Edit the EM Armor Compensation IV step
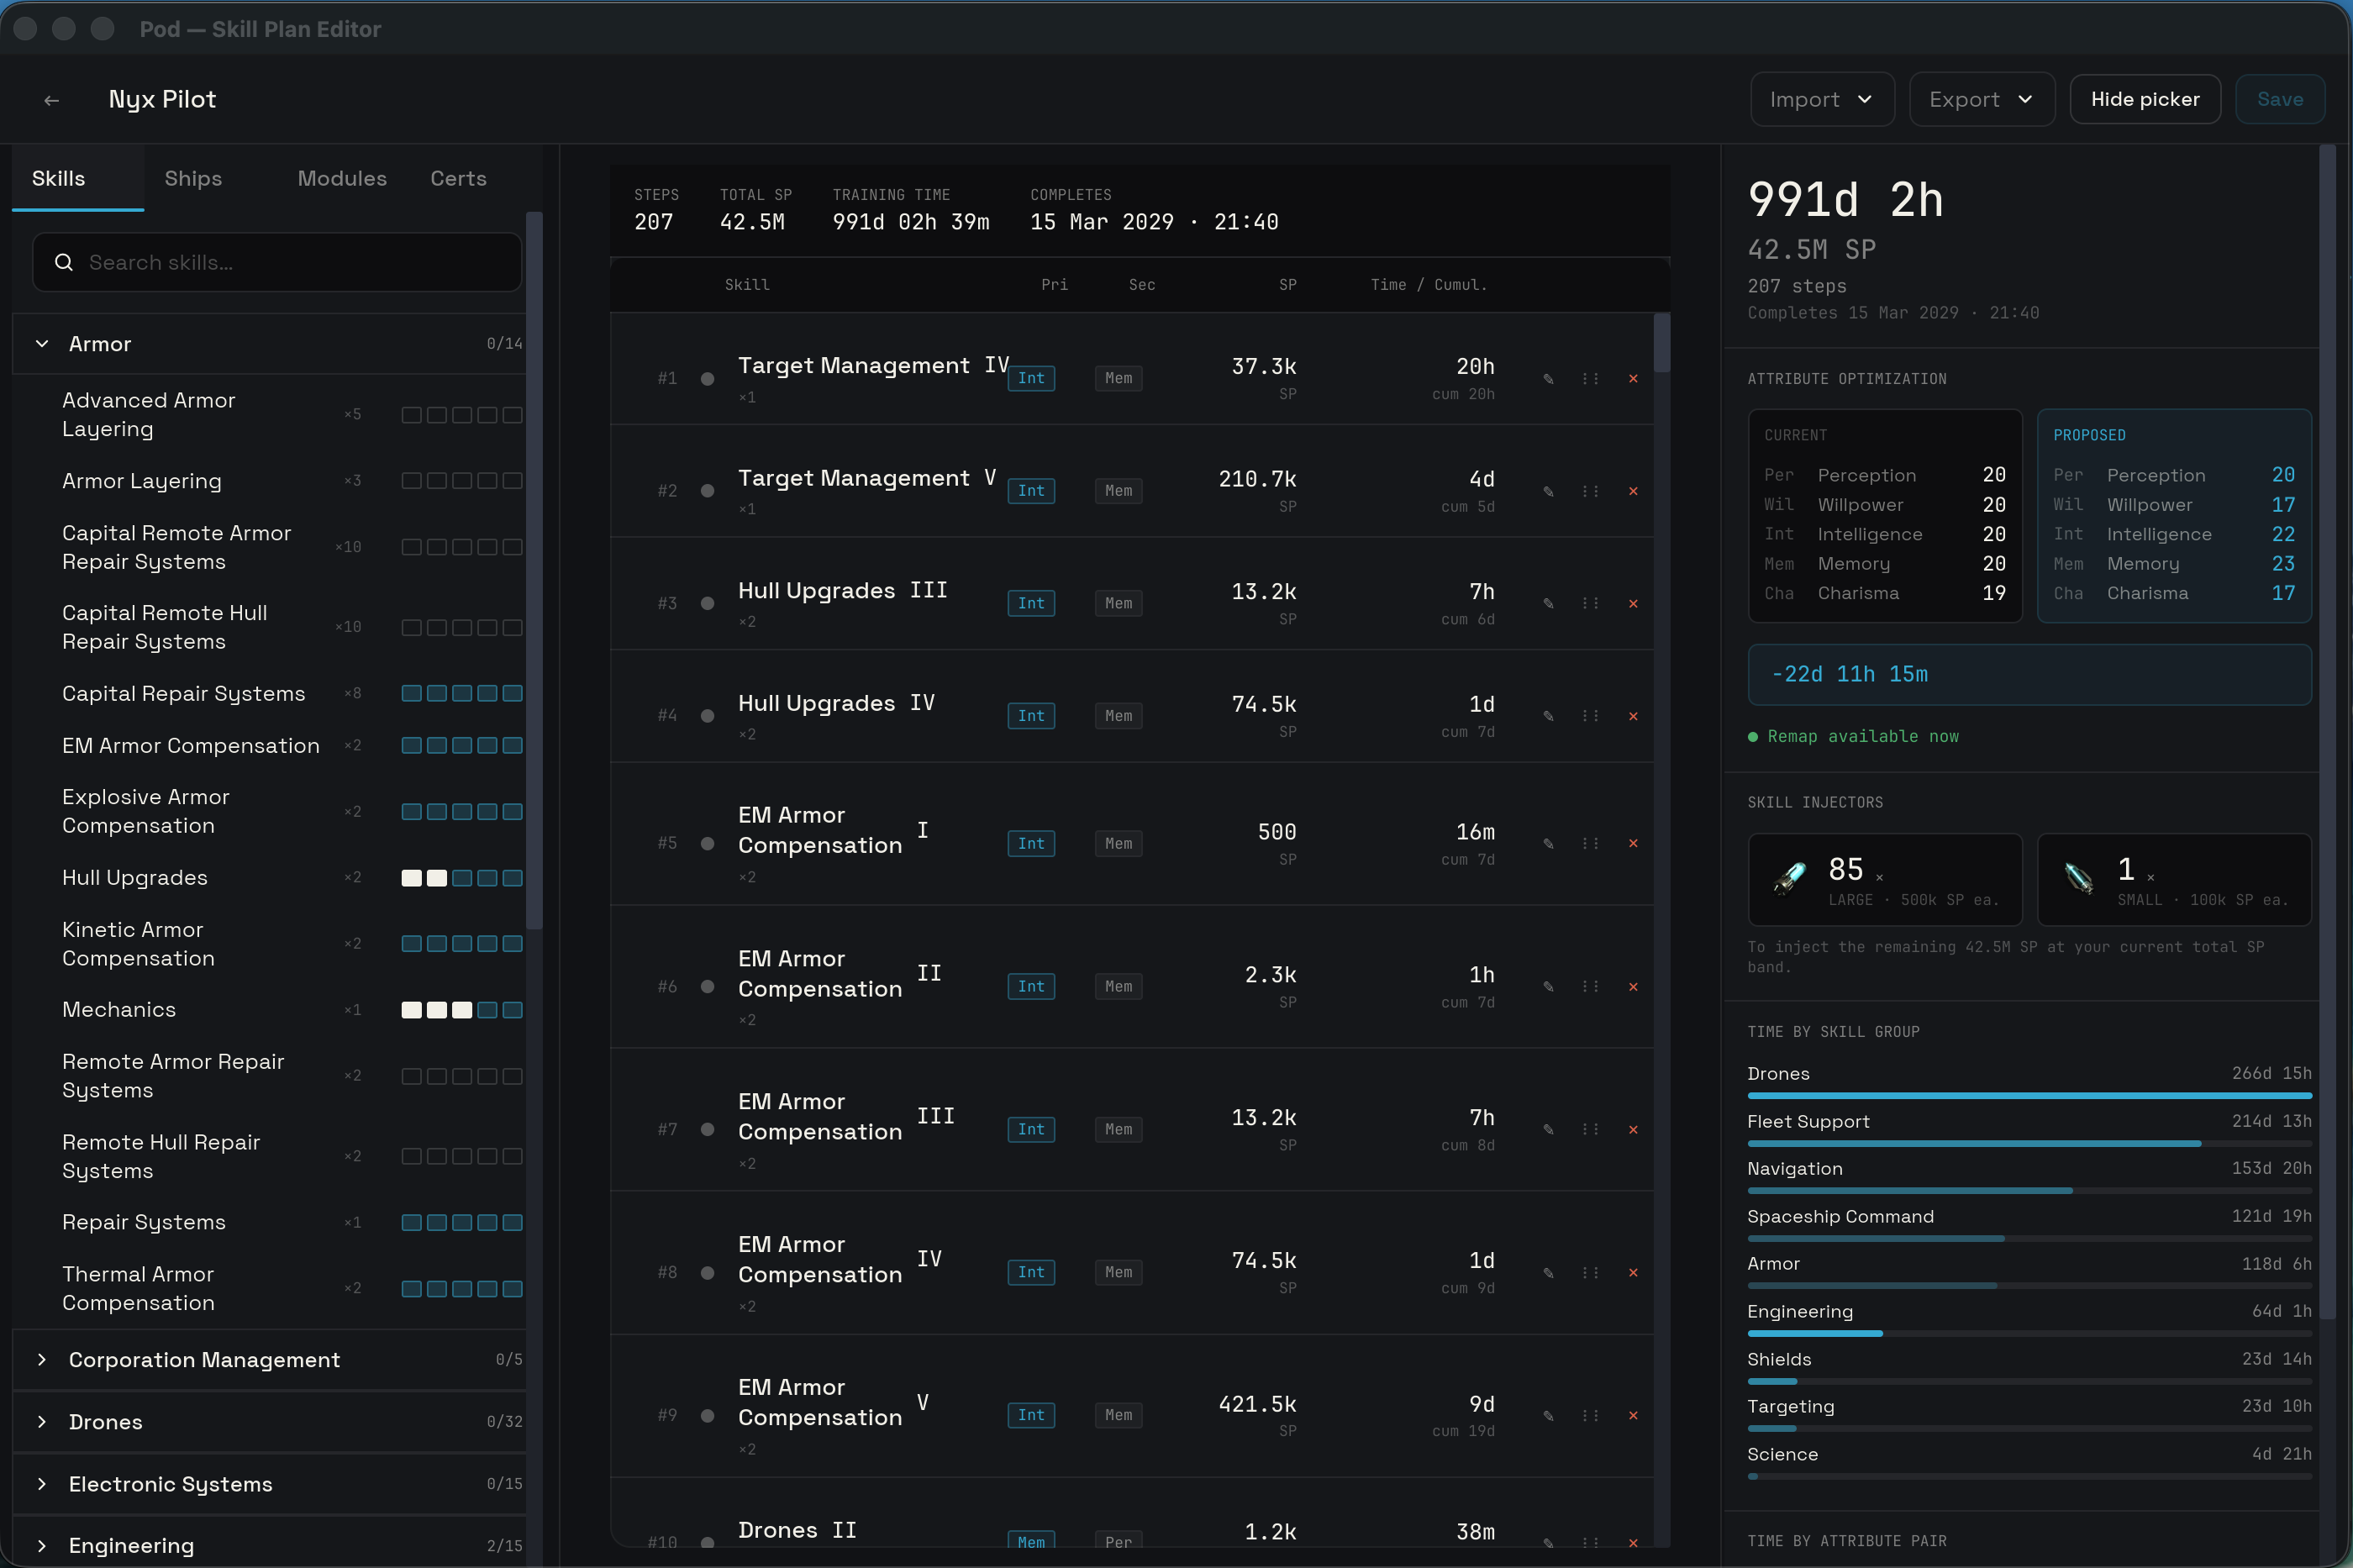Screen dimensions: 2353x1568 1548,1273
